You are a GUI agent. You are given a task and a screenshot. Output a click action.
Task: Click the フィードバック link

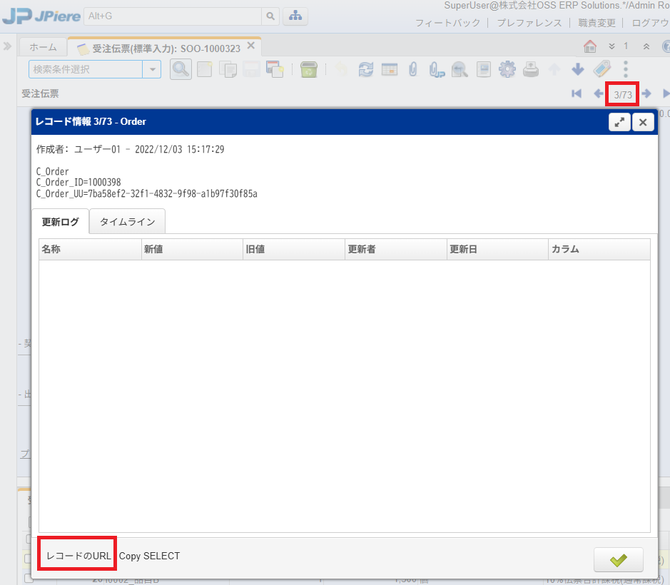[448, 23]
